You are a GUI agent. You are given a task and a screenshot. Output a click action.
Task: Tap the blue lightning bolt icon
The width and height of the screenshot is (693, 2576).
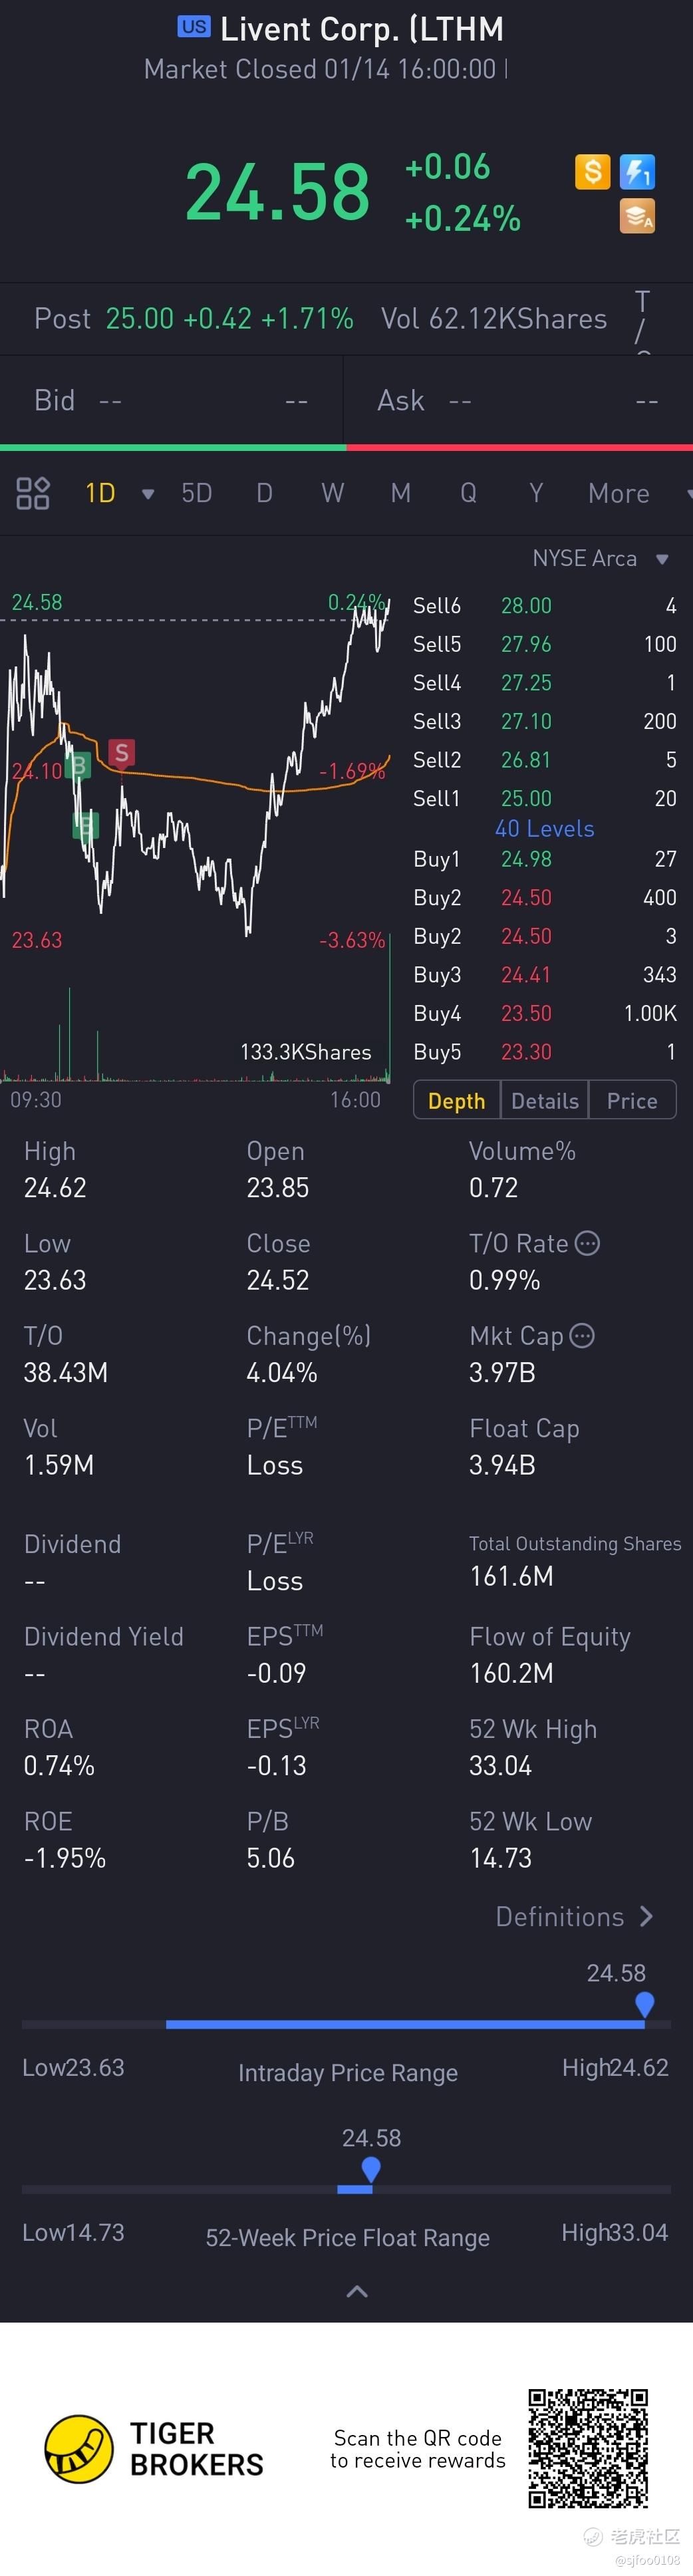(637, 172)
